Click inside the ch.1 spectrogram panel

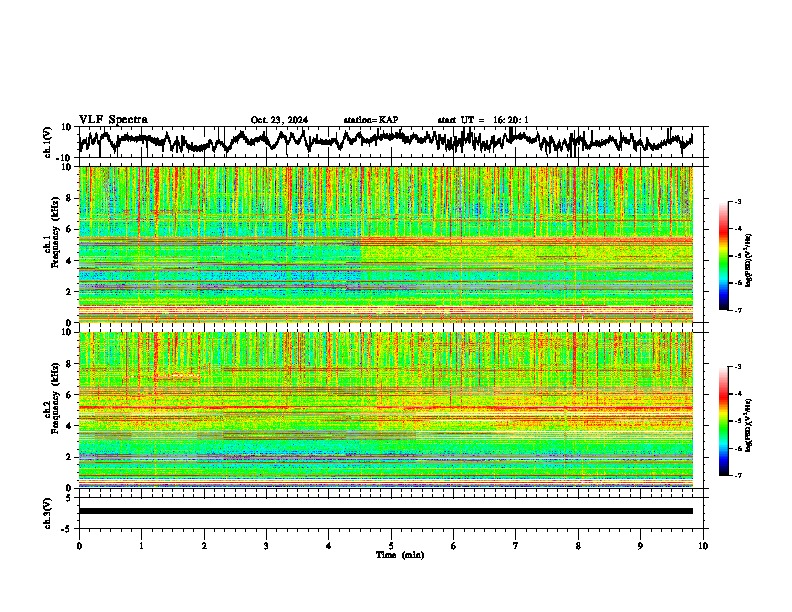click(386, 244)
